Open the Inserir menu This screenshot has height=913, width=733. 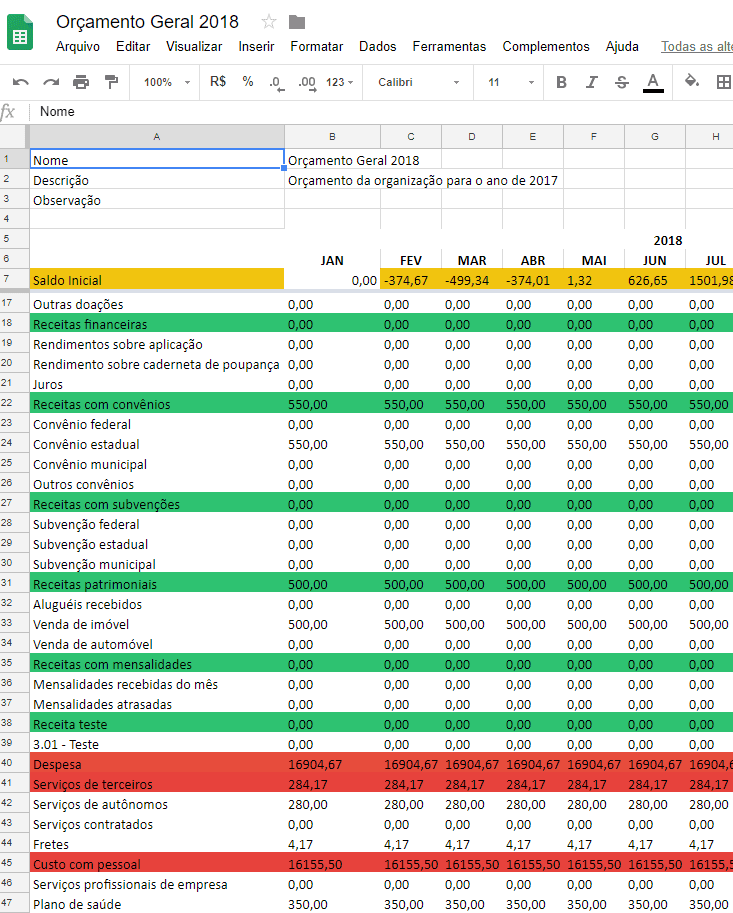pos(256,47)
